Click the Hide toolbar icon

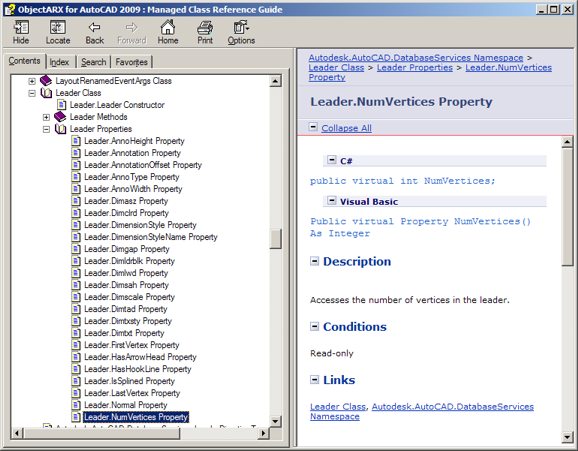(x=21, y=27)
